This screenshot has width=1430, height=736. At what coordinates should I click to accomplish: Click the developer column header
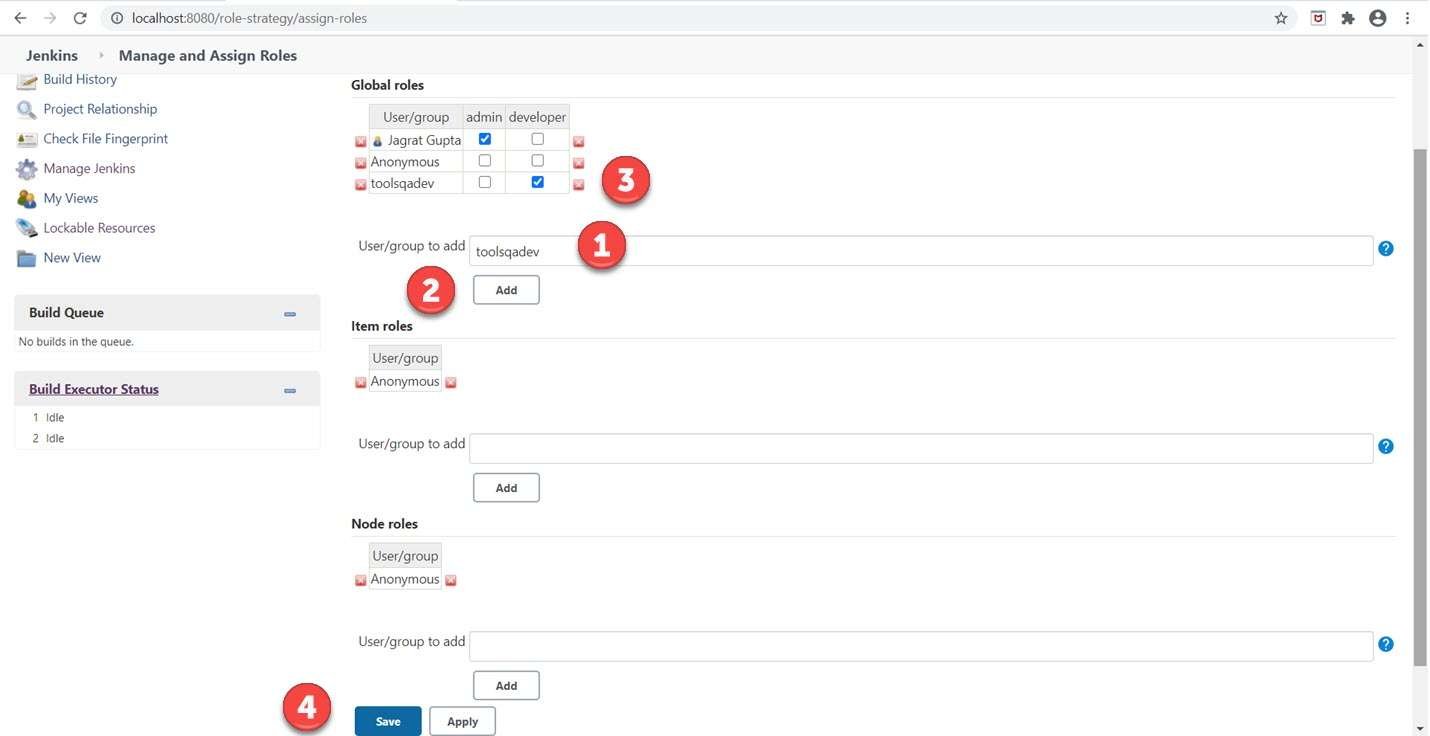(x=537, y=117)
